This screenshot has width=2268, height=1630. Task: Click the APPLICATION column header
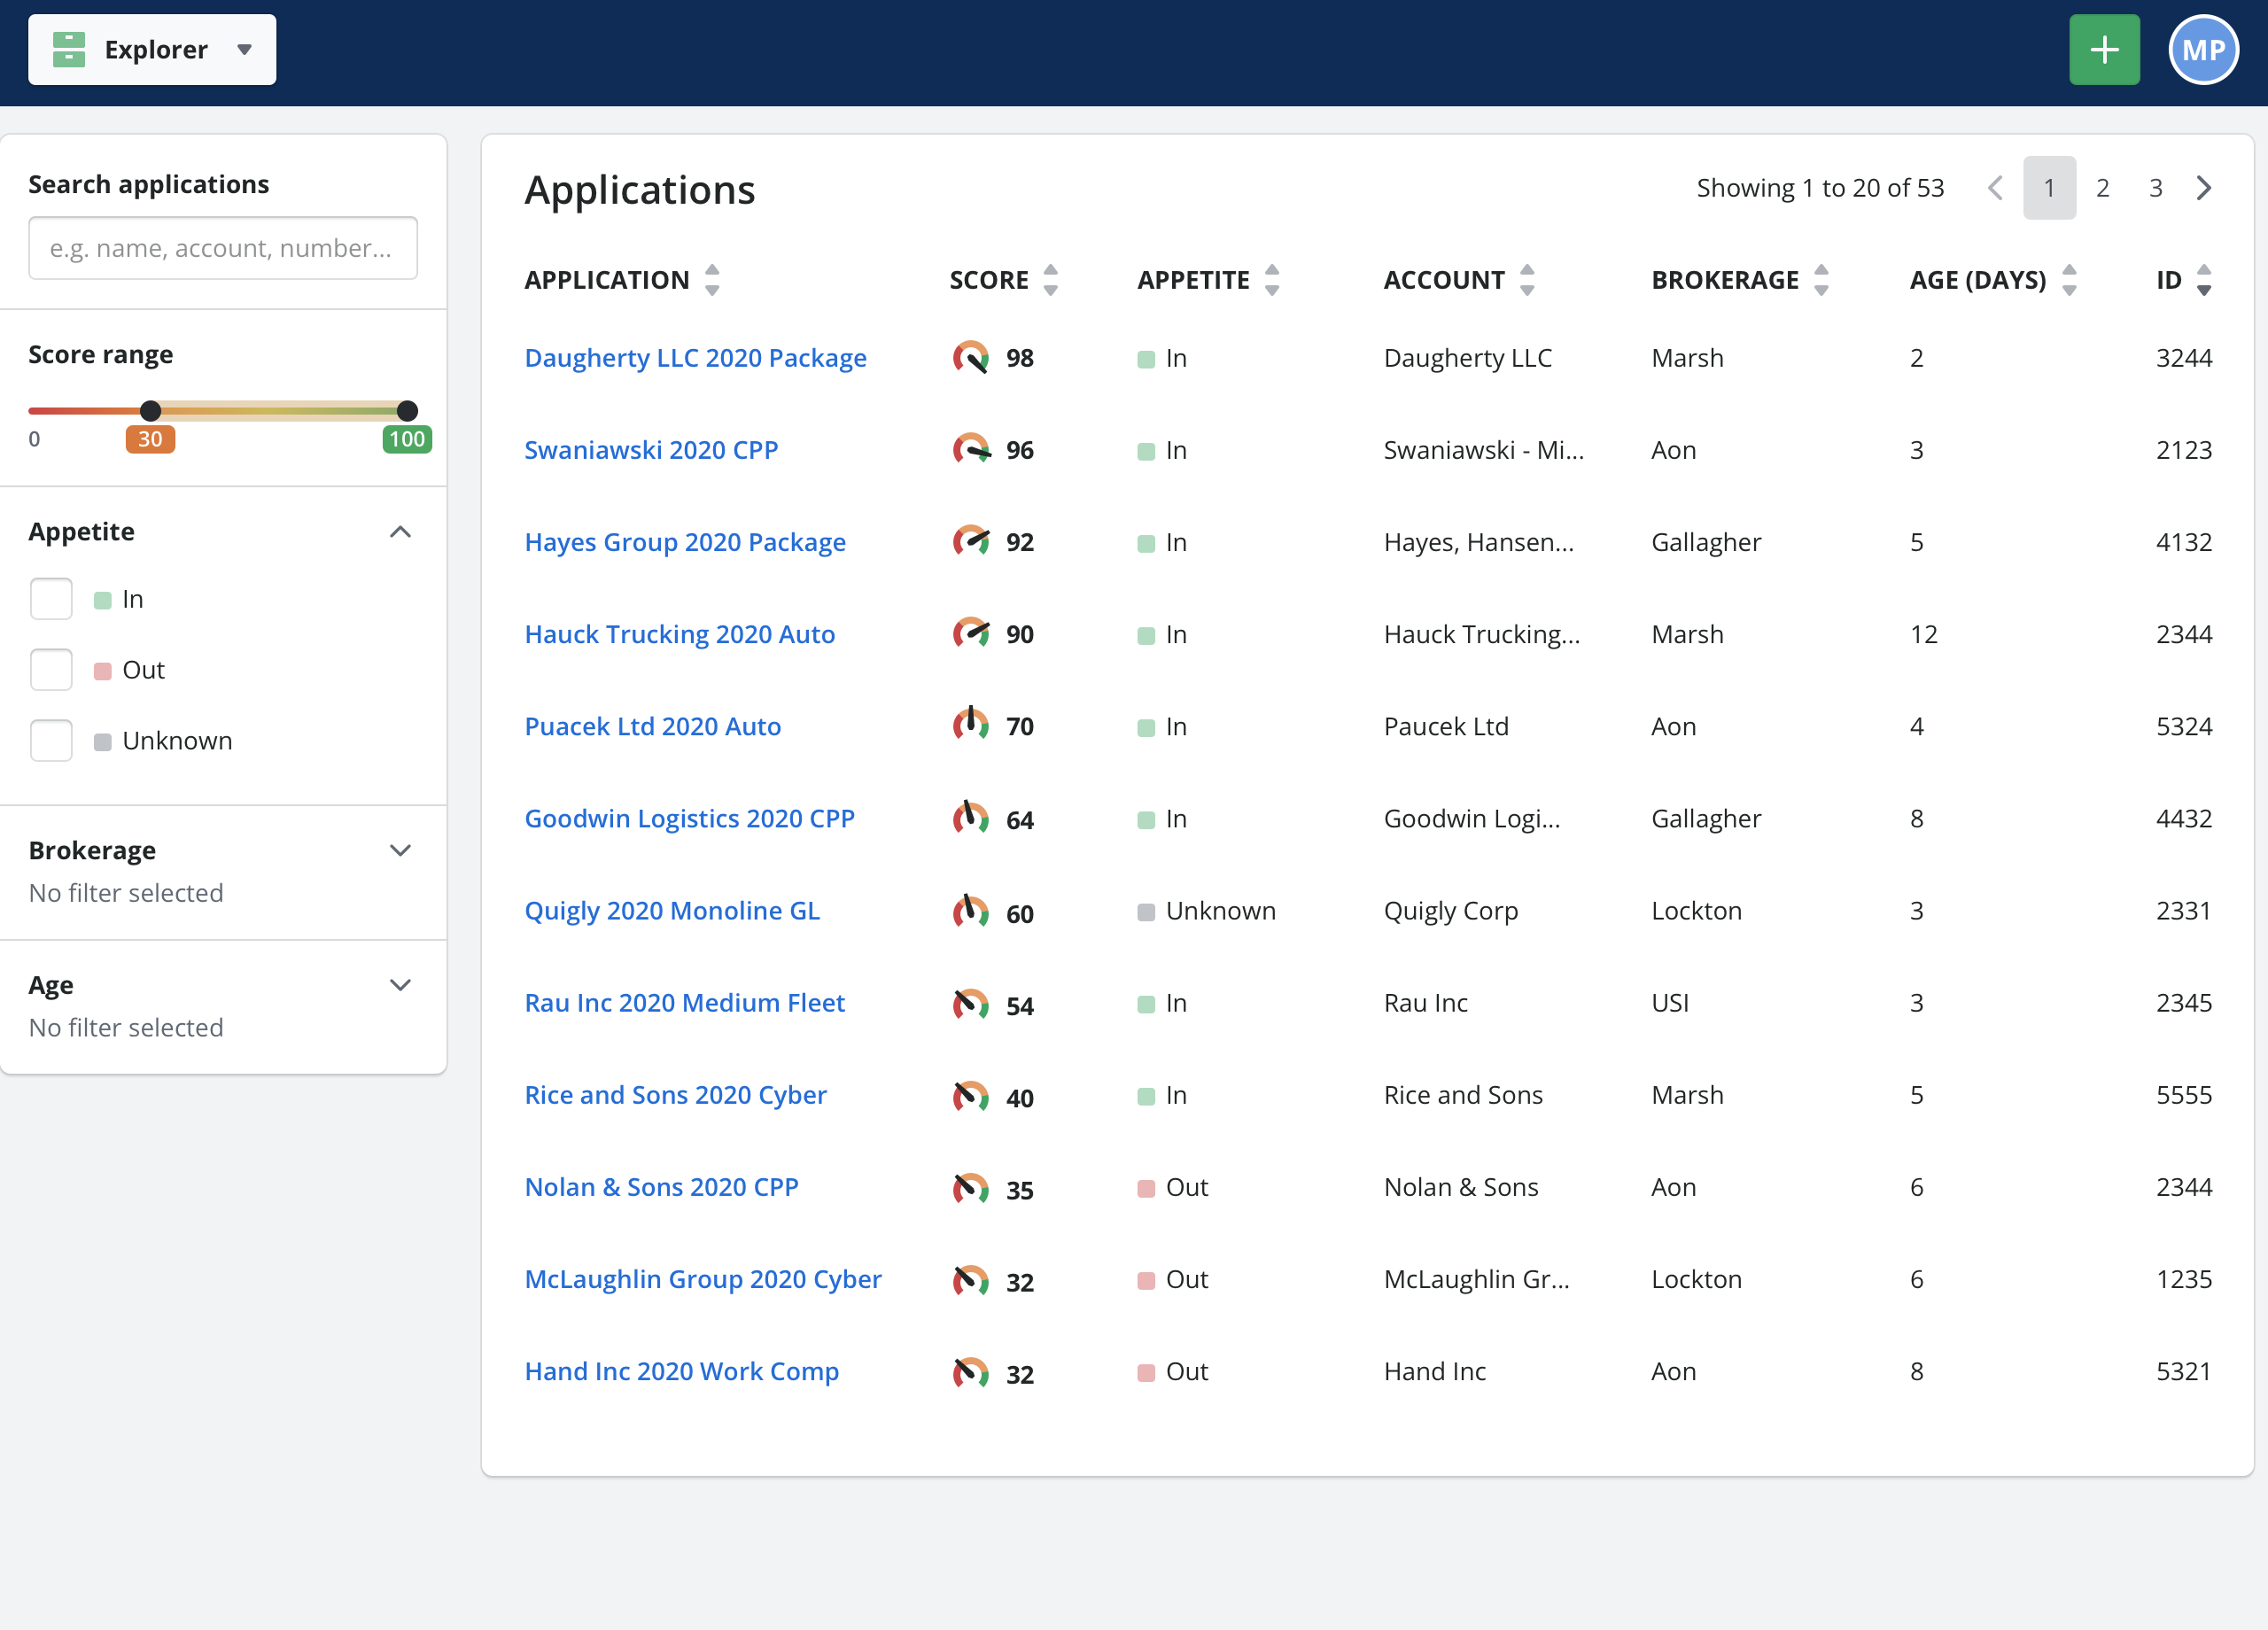tap(607, 280)
